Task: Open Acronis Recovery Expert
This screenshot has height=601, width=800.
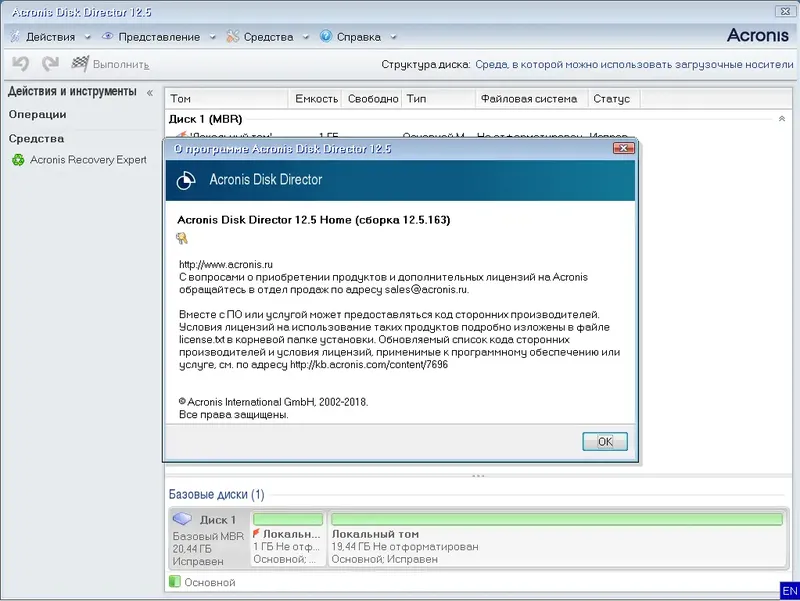Action: pos(88,160)
